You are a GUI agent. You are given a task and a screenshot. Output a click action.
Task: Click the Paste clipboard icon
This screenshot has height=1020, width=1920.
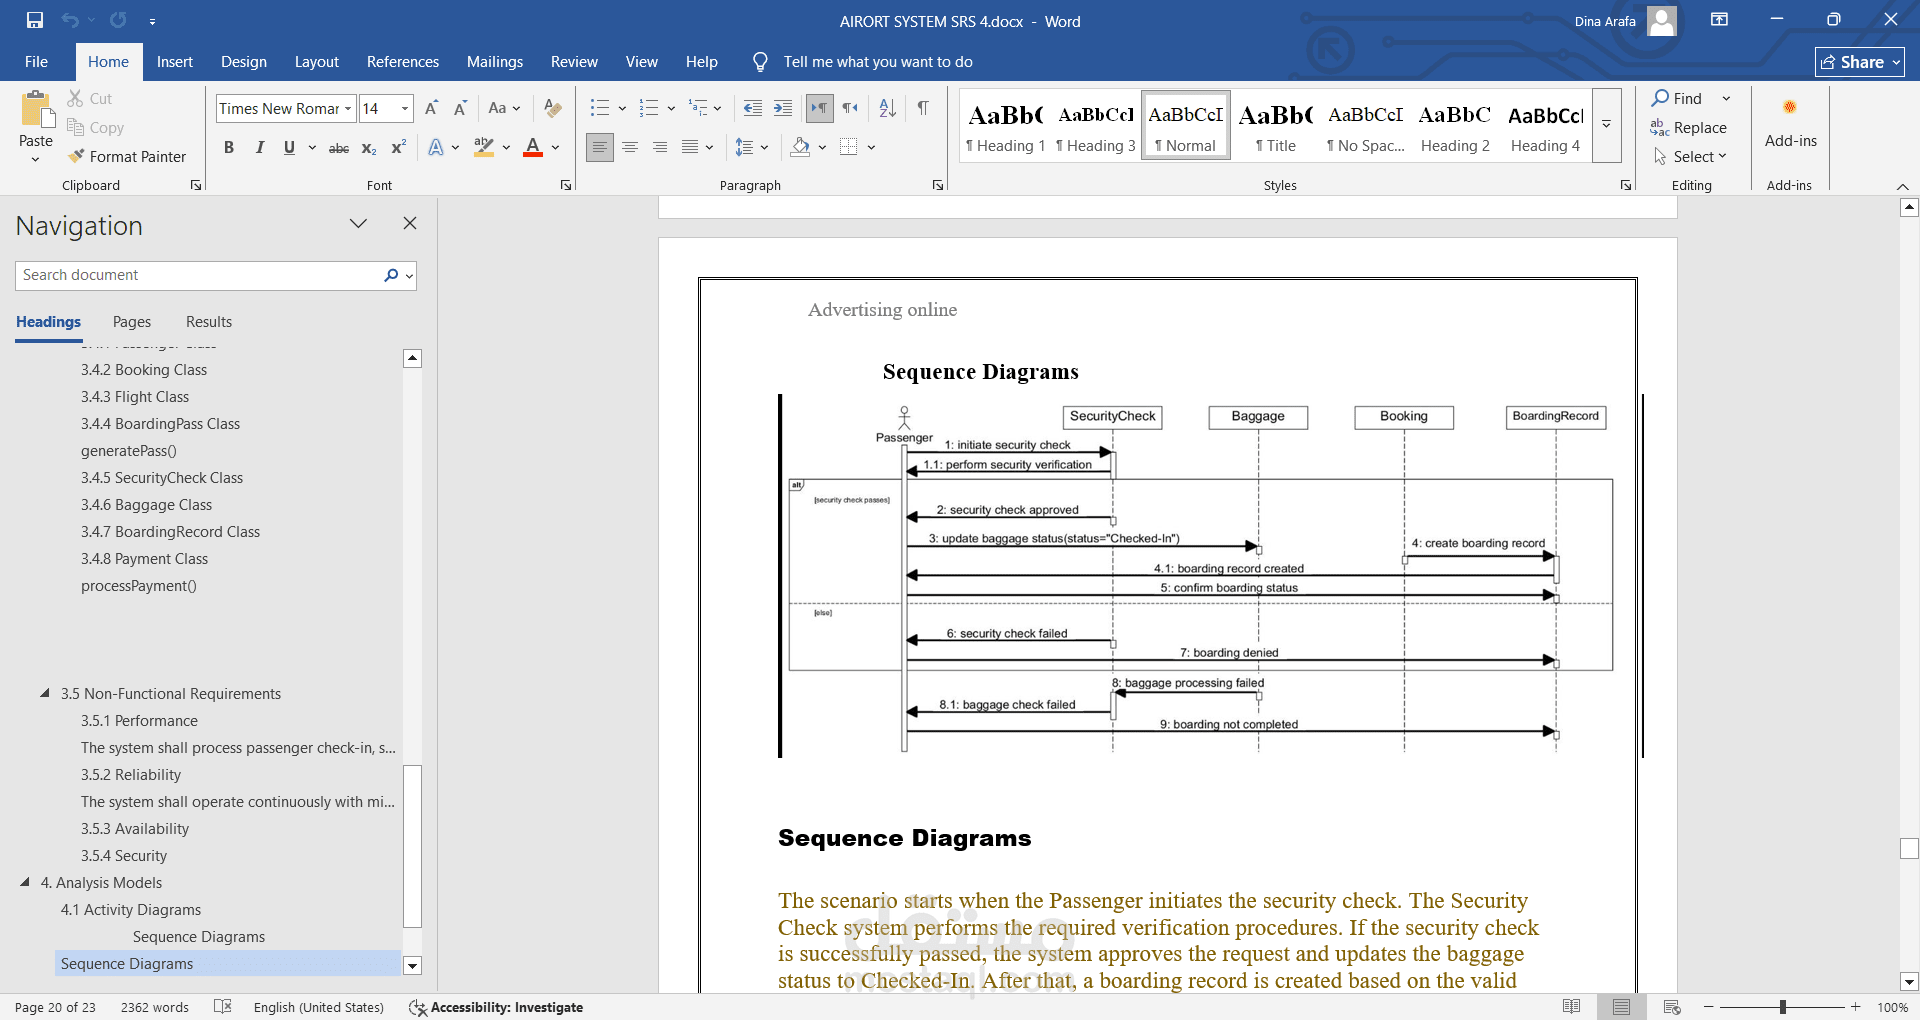(36, 110)
